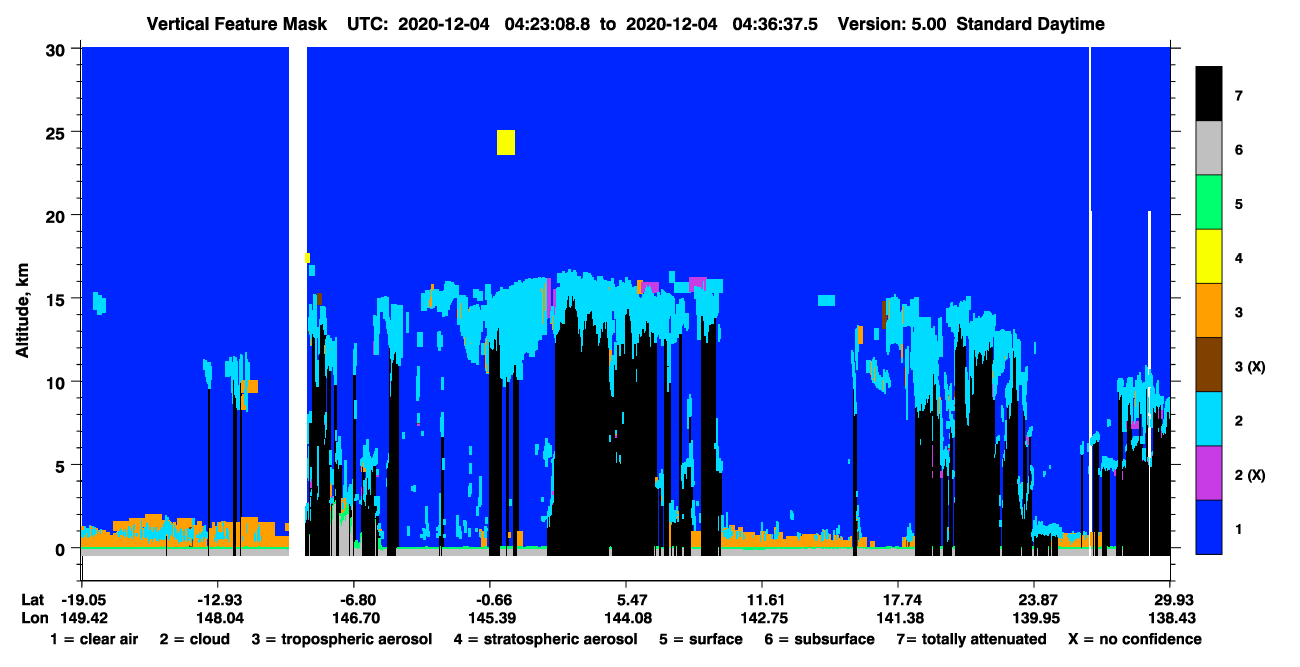Click the gray subsurface swatch labeled 6
The width and height of the screenshot is (1300, 667).
click(x=1209, y=148)
